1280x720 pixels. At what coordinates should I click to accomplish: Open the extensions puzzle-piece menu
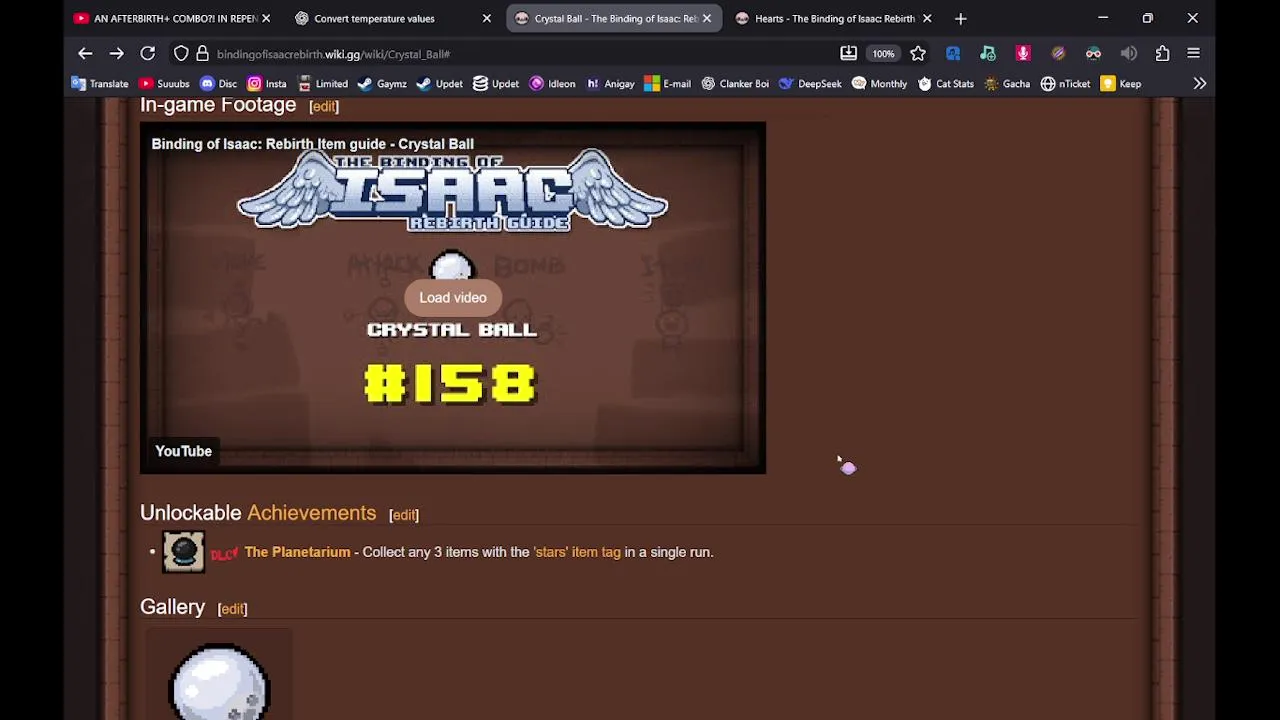[x=1162, y=53]
